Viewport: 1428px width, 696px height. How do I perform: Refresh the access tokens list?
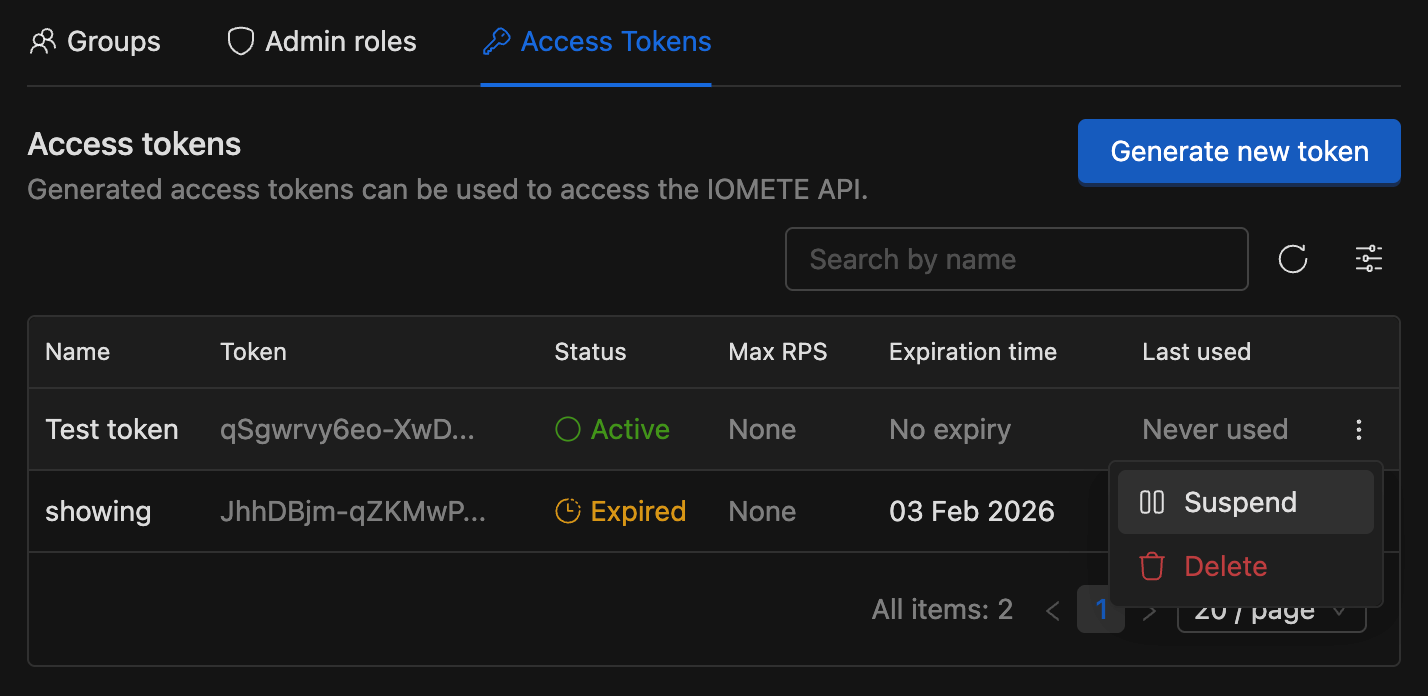1293,259
